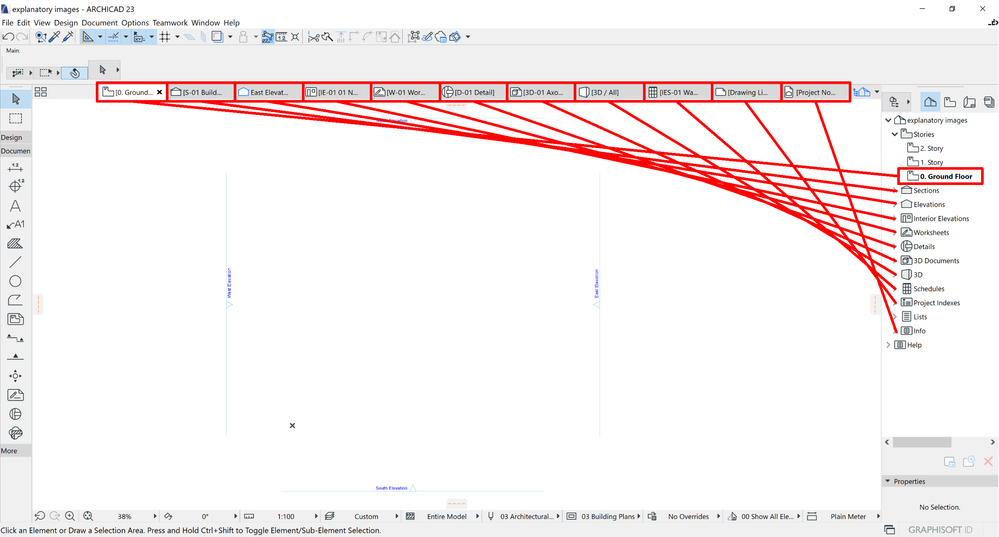Open the tab overview grid icon
The width and height of the screenshot is (999, 537).
click(41, 92)
